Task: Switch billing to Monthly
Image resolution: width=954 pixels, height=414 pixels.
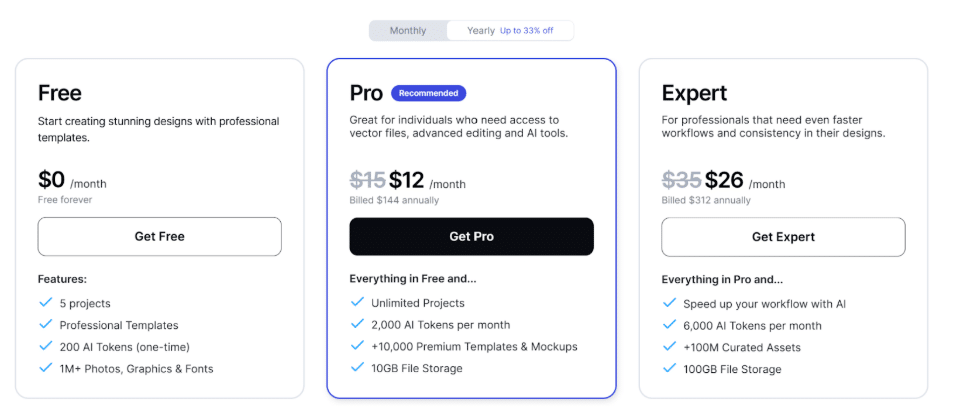Action: 408,31
